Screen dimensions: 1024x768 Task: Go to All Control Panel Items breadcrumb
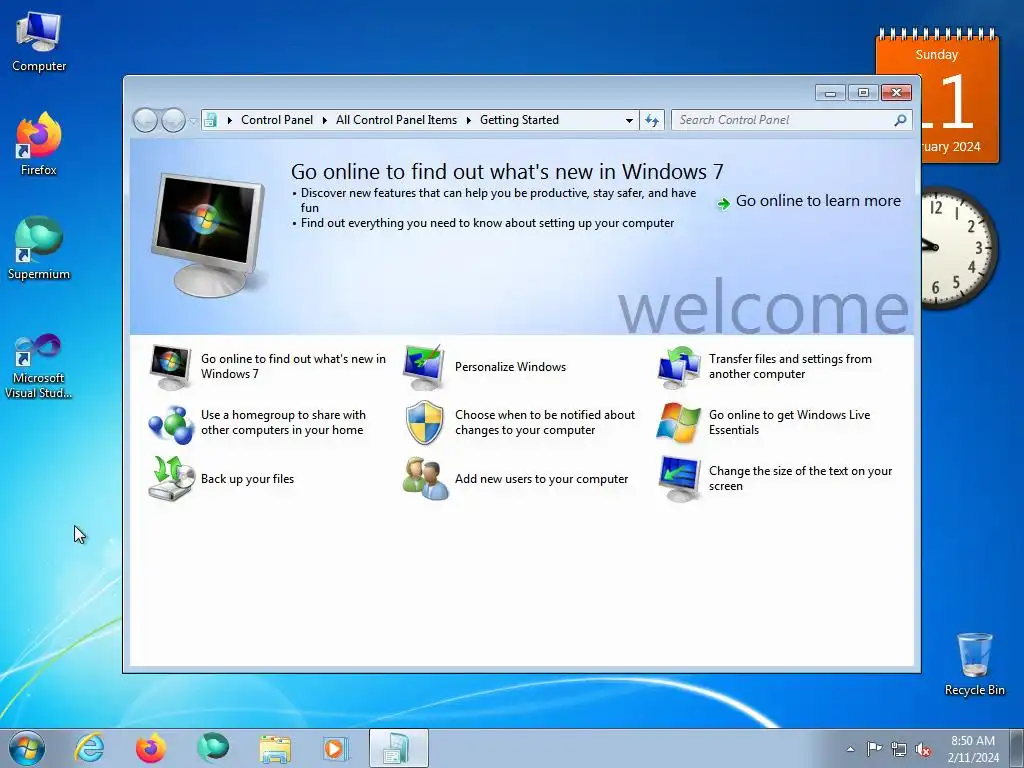[x=396, y=120]
